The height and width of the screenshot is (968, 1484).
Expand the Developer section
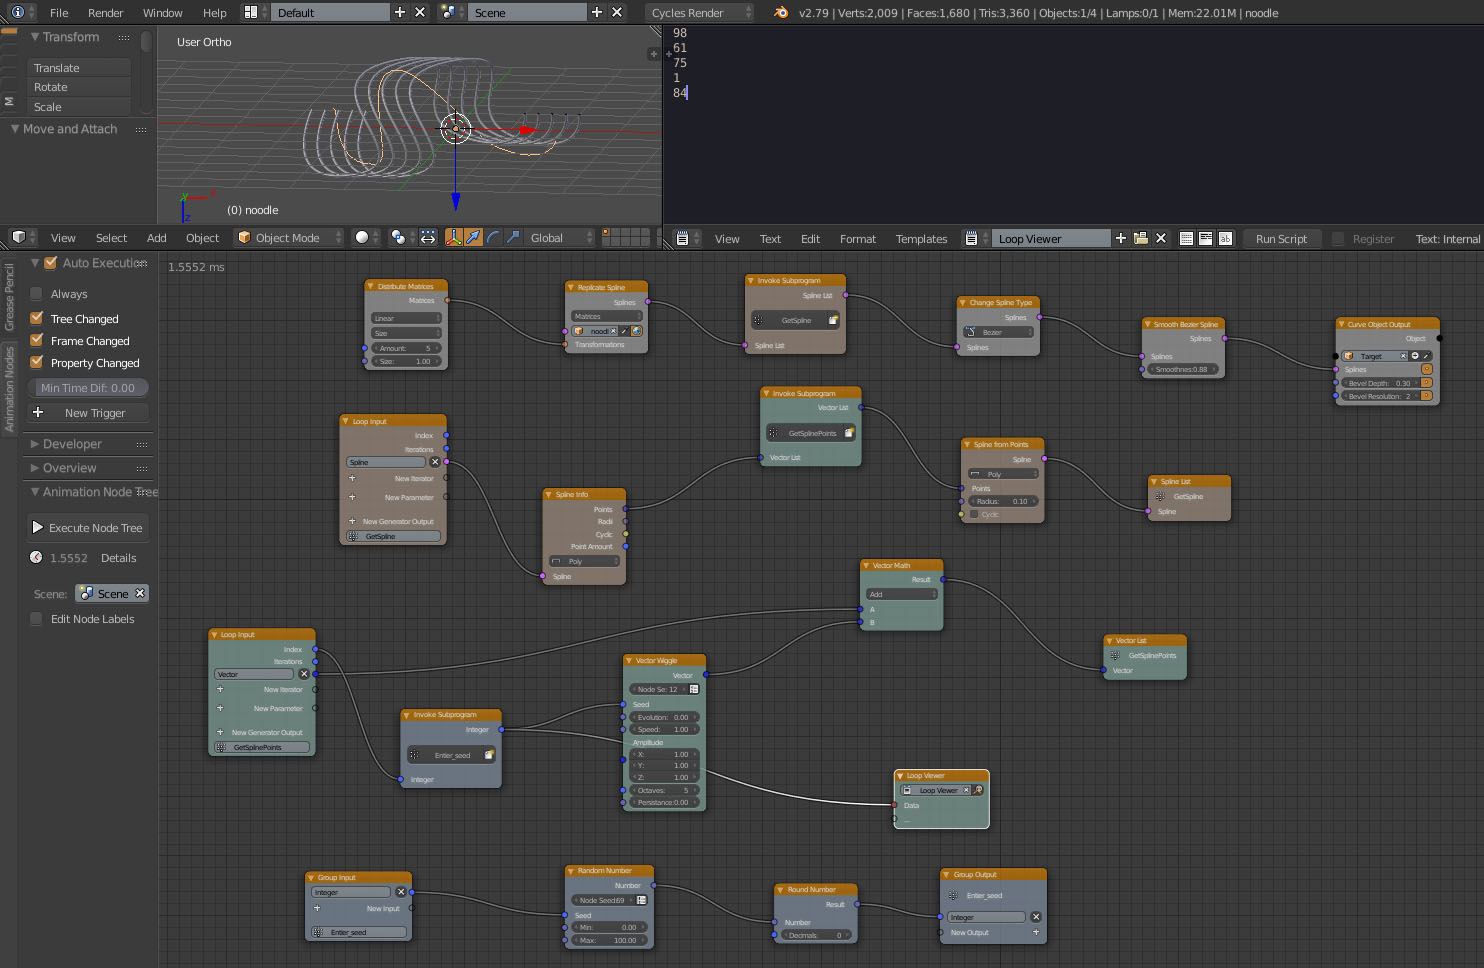tap(70, 443)
